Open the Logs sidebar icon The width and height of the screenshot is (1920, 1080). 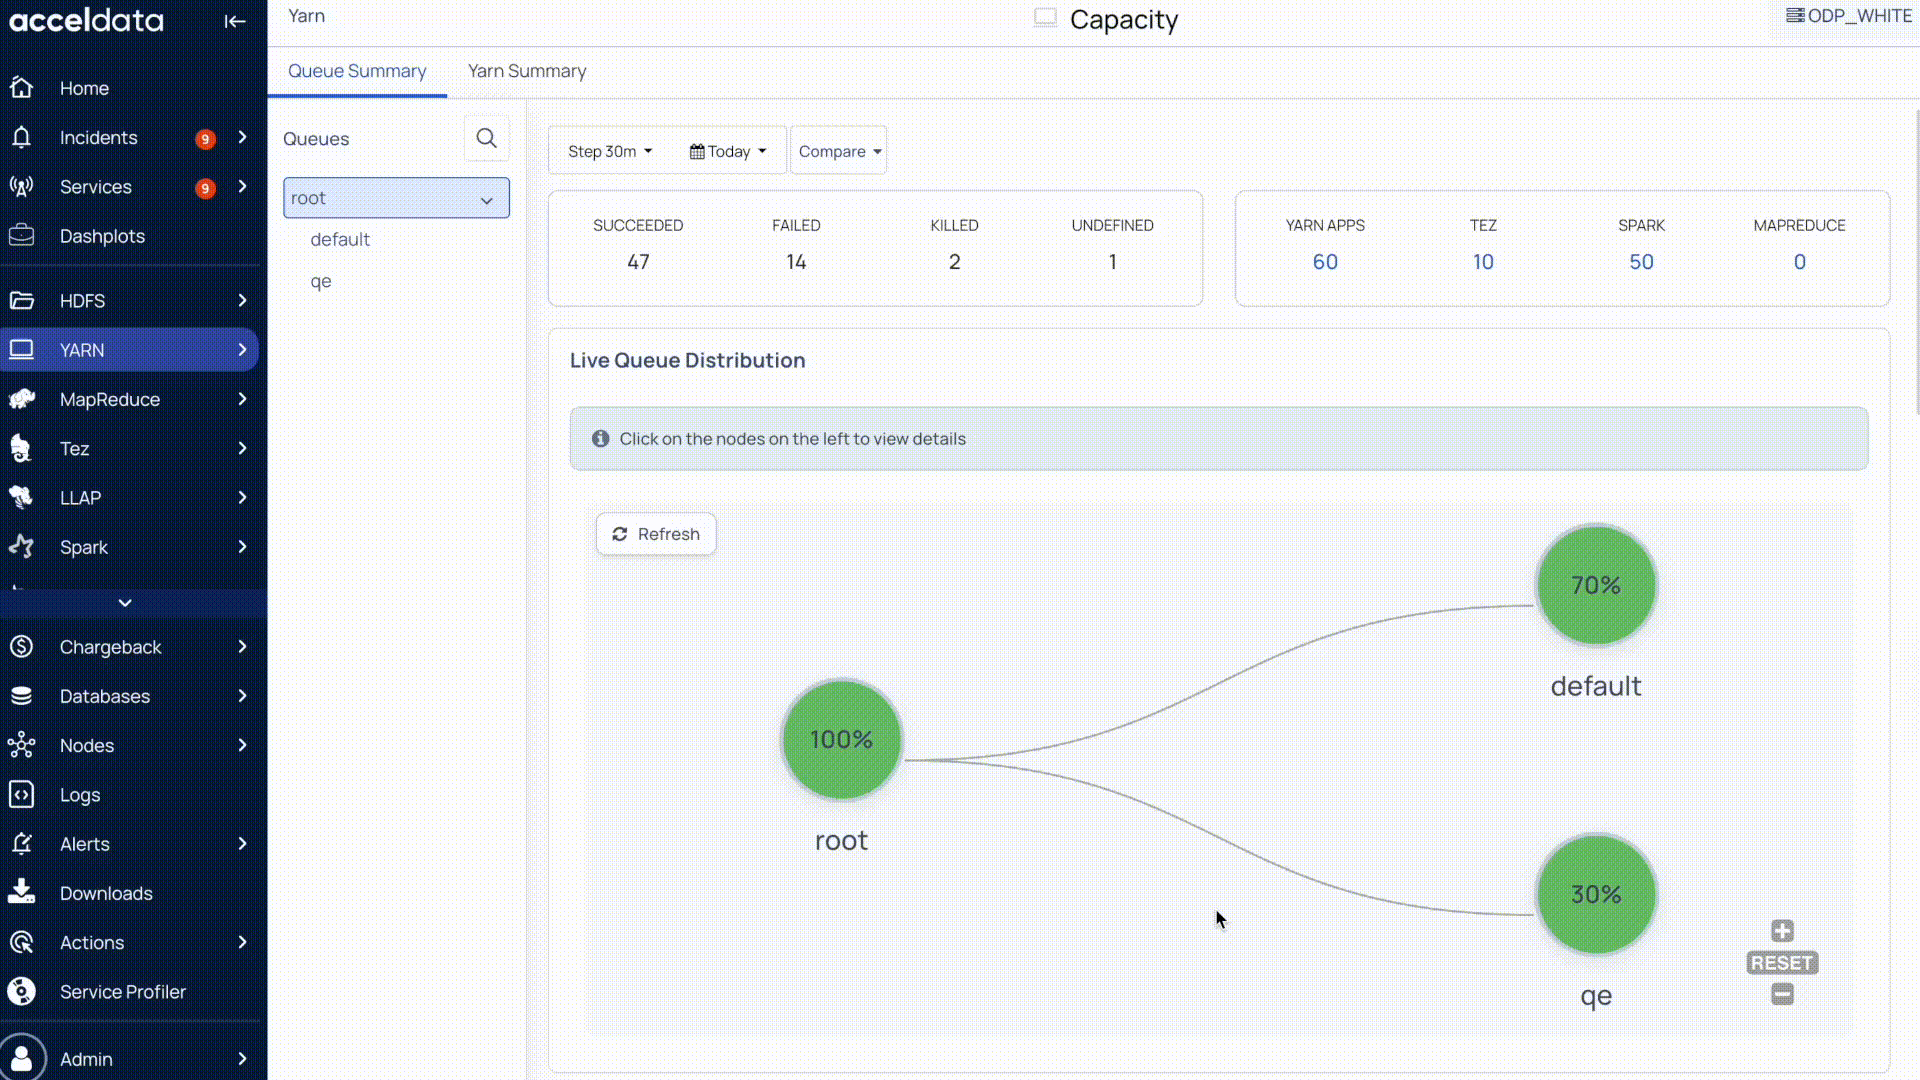[22, 795]
